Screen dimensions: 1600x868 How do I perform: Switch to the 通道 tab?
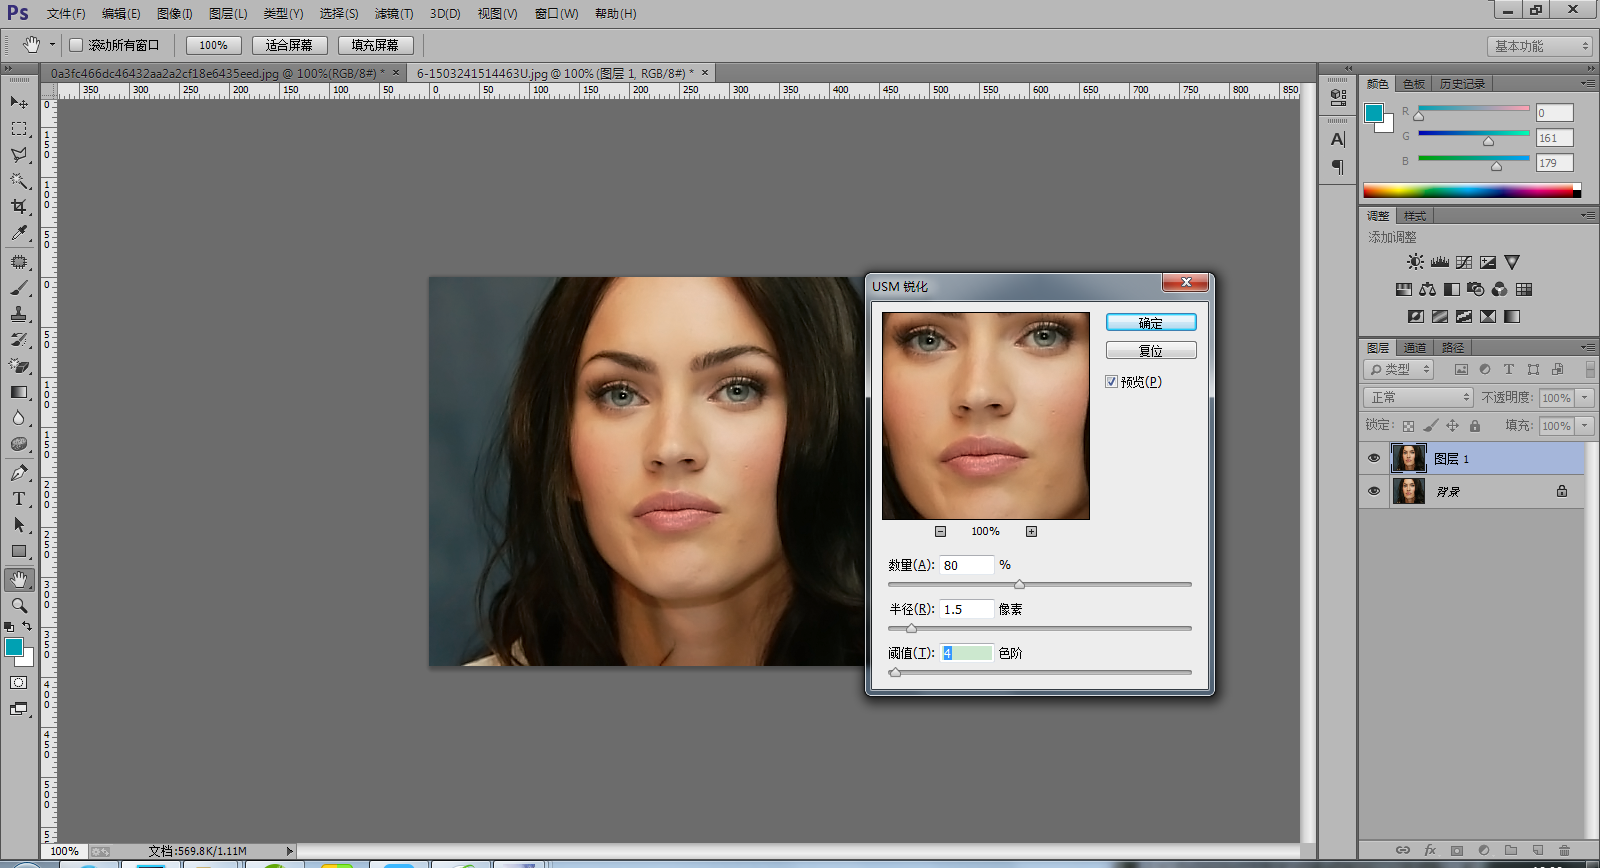tap(1415, 348)
